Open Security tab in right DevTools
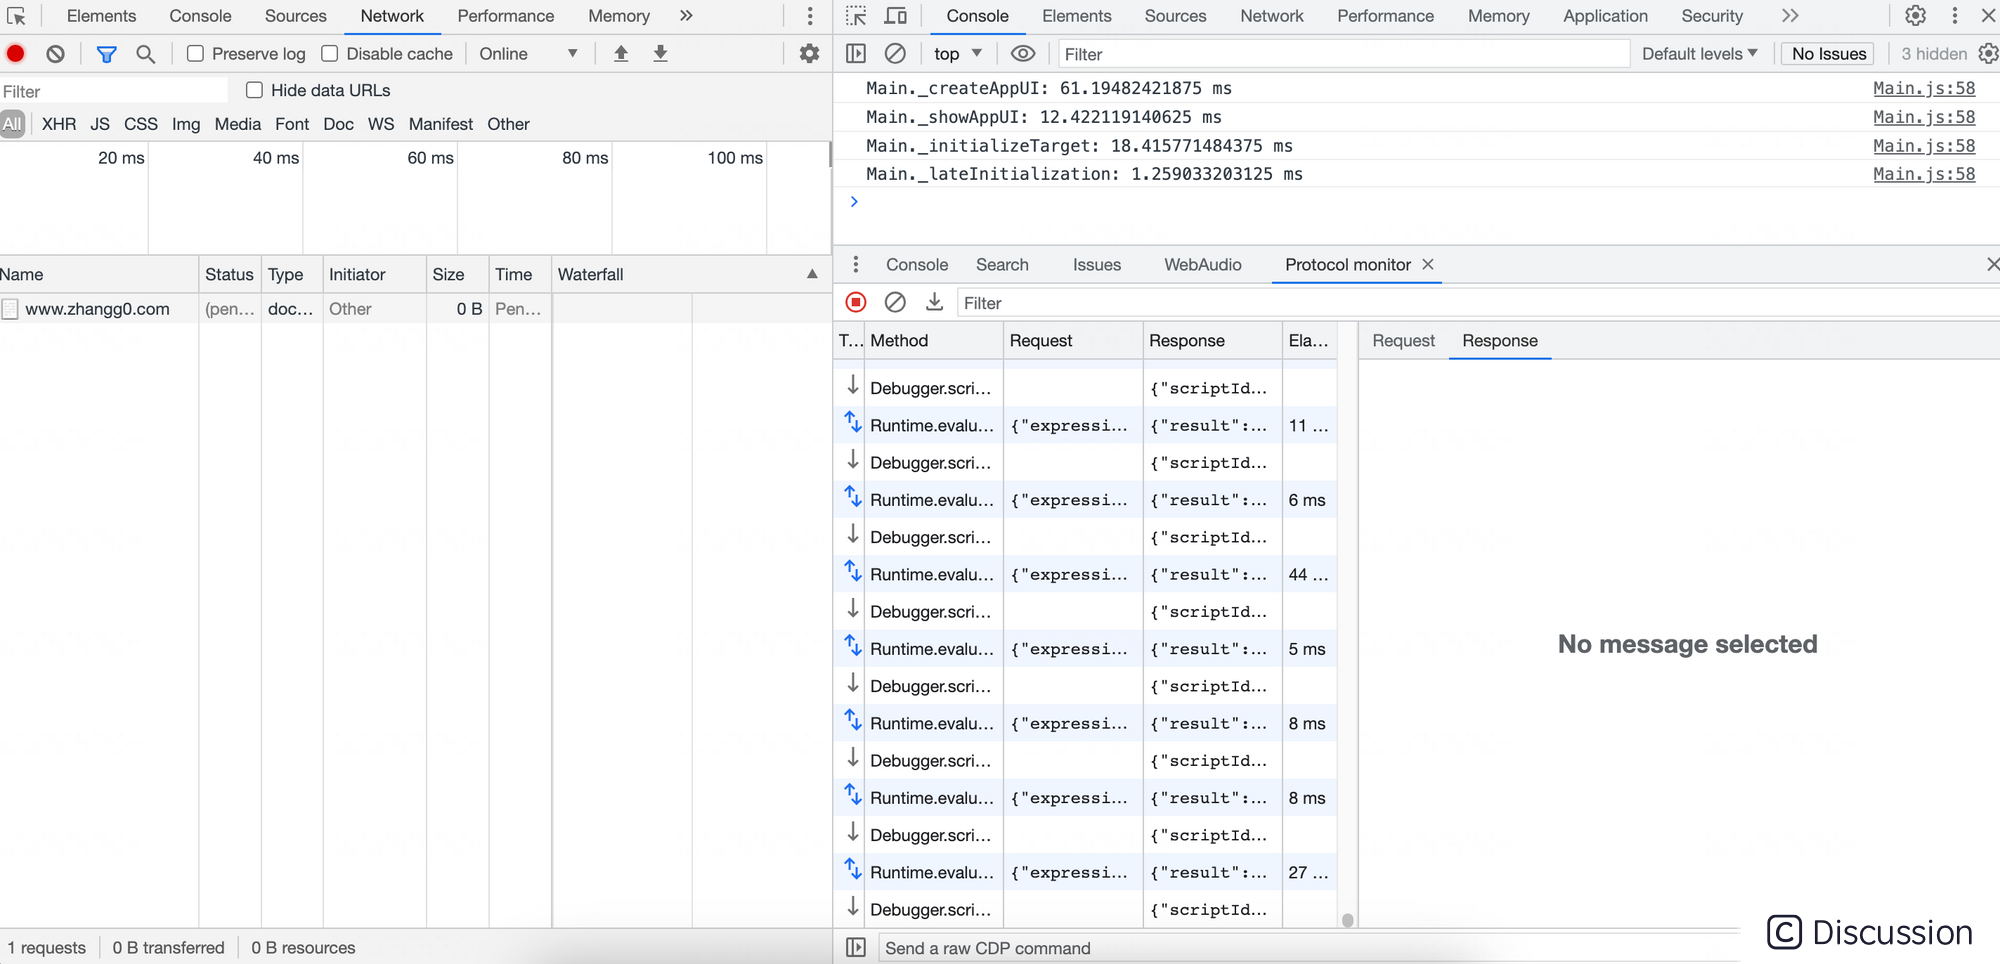Image resolution: width=2000 pixels, height=964 pixels. click(1712, 16)
